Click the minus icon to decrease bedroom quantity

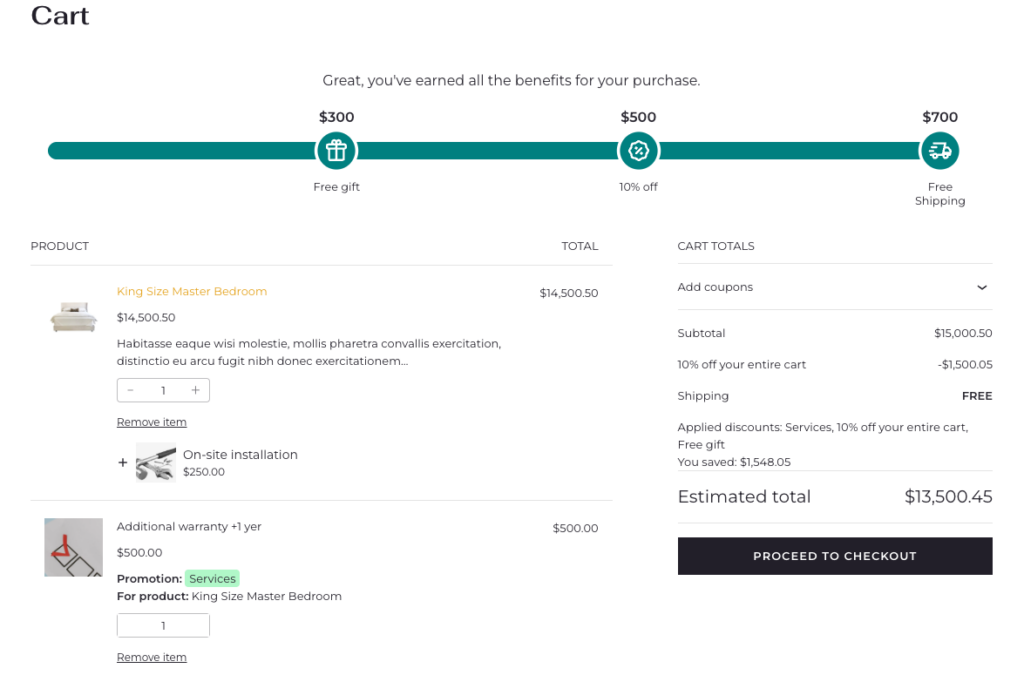tap(131, 390)
